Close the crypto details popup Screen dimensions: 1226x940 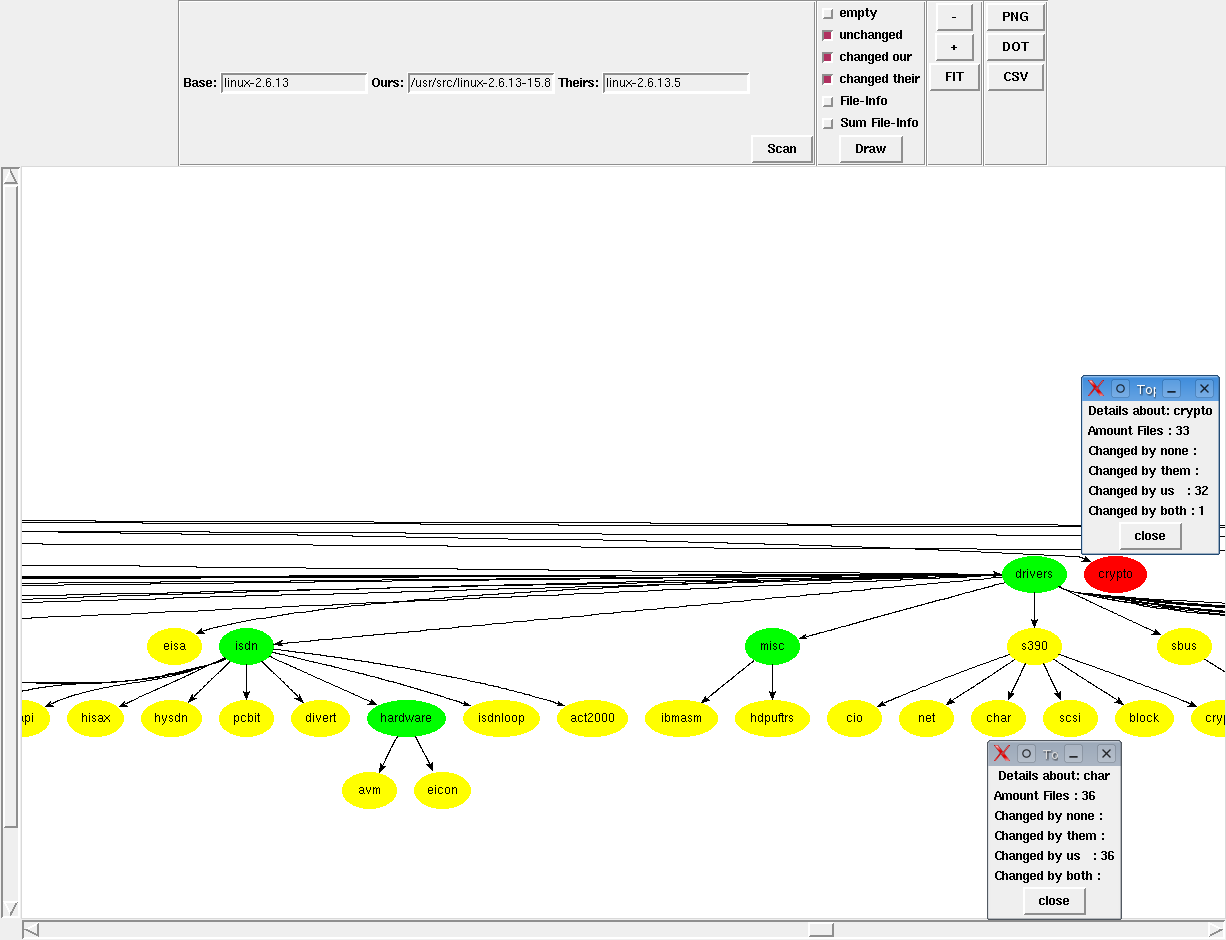[1150, 536]
